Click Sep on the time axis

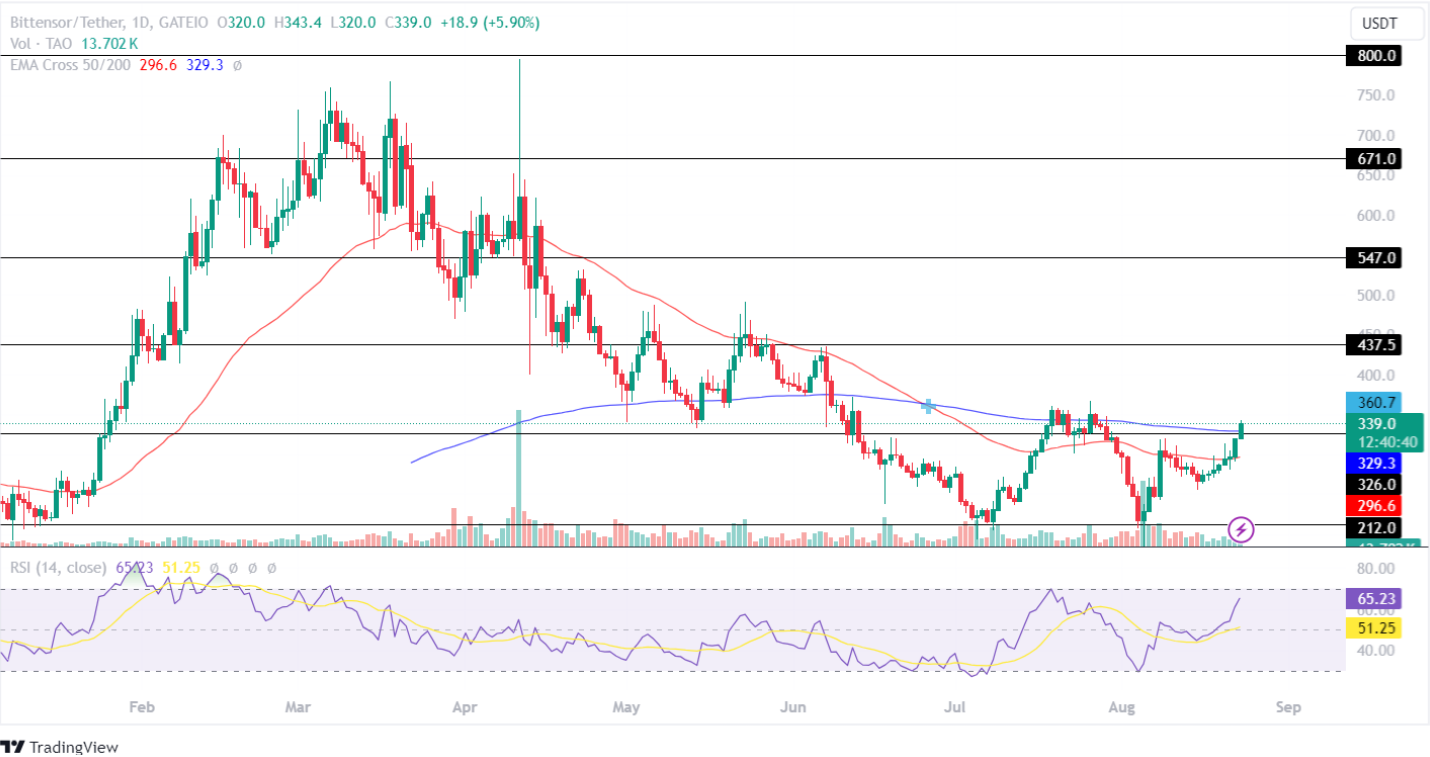(x=1288, y=708)
